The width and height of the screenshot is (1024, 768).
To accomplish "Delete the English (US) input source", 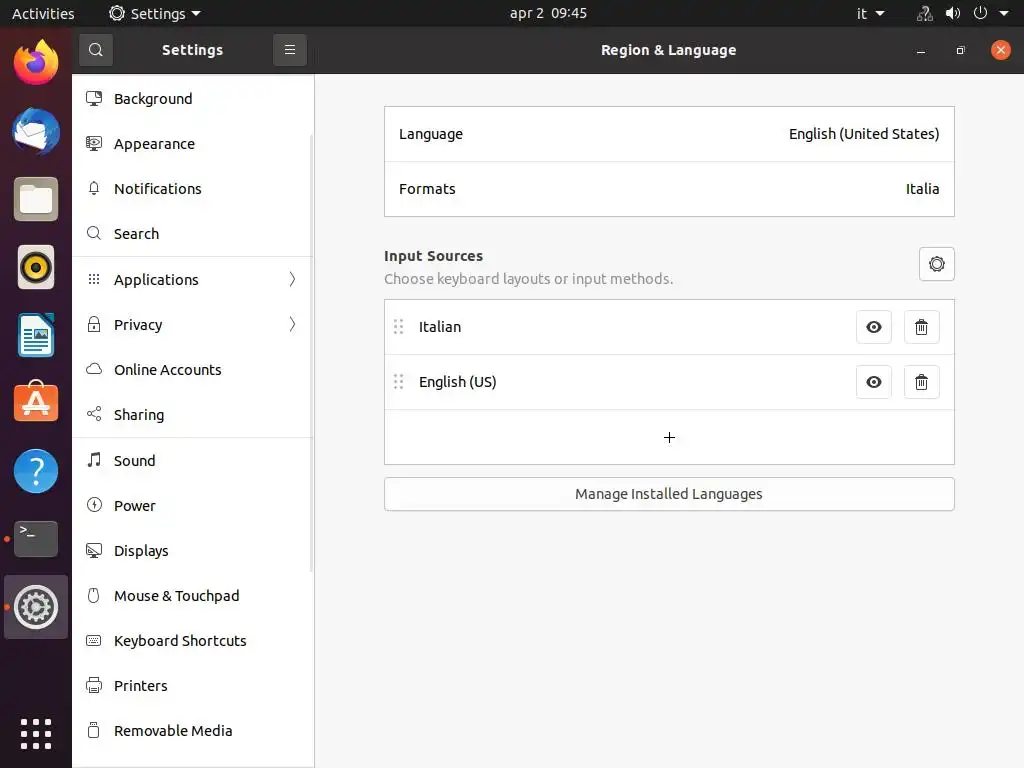I will coord(921,382).
